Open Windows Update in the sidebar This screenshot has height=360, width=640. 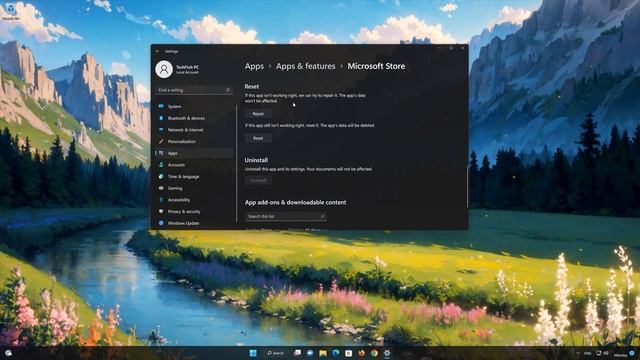pos(194,223)
